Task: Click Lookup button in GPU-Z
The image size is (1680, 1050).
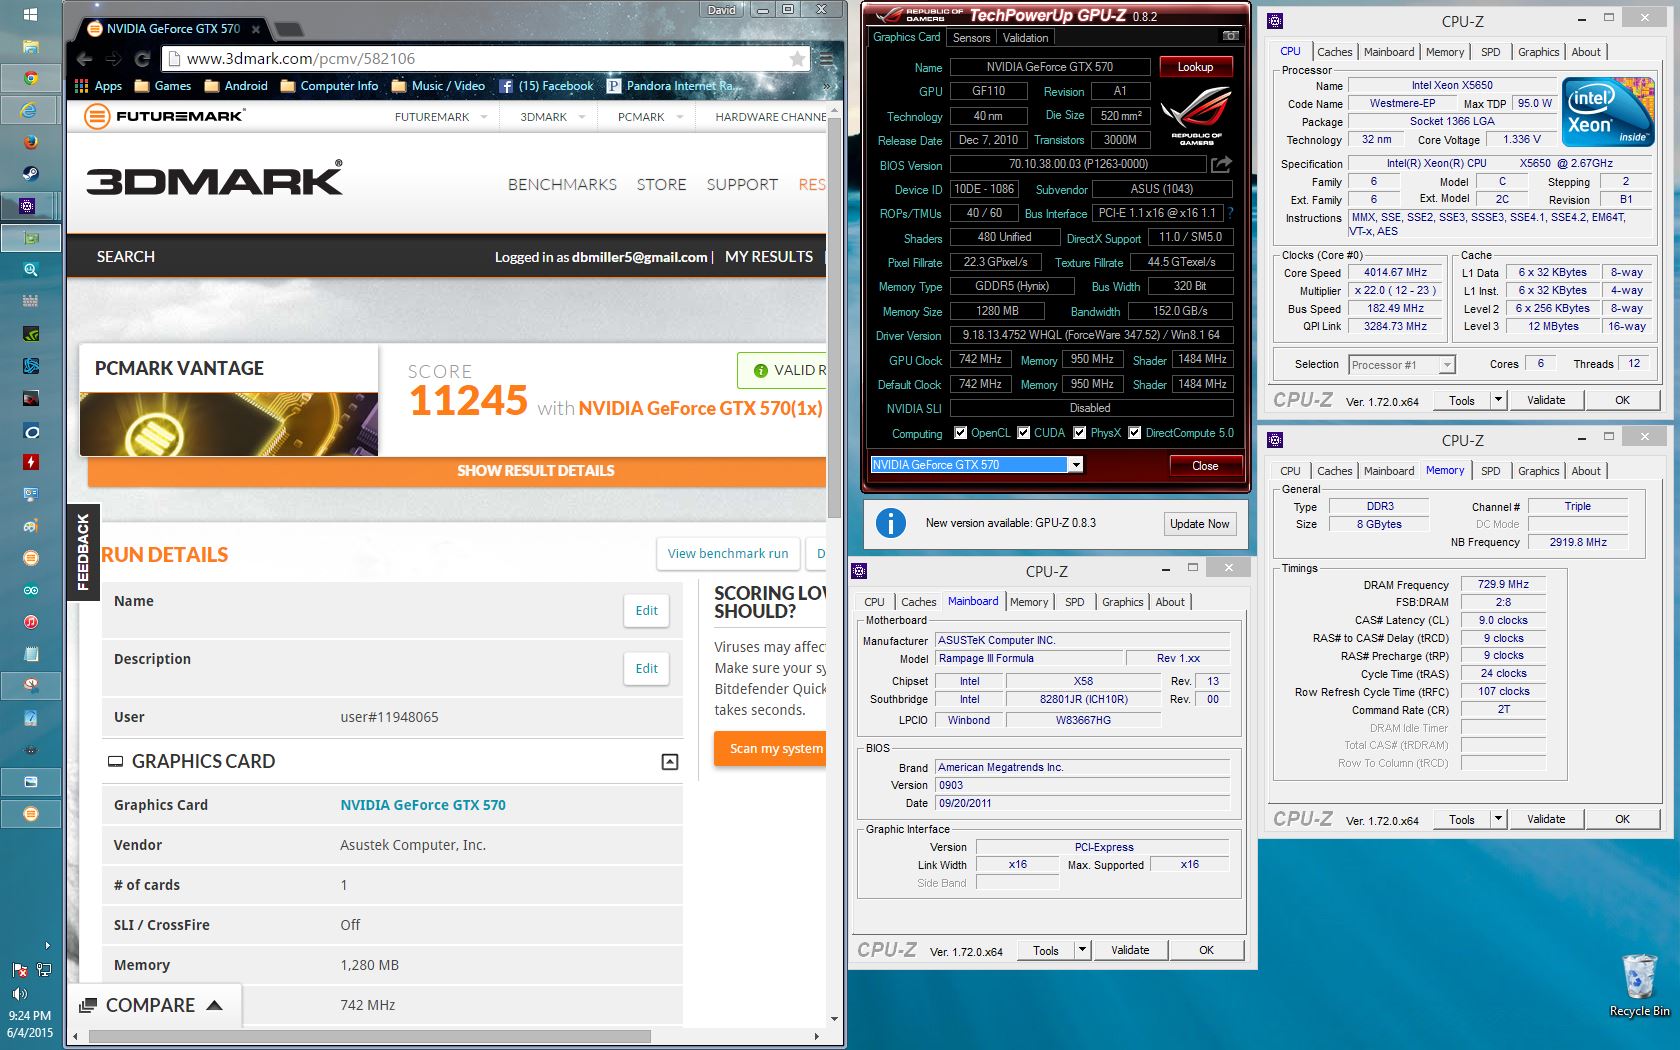Action: (1195, 67)
